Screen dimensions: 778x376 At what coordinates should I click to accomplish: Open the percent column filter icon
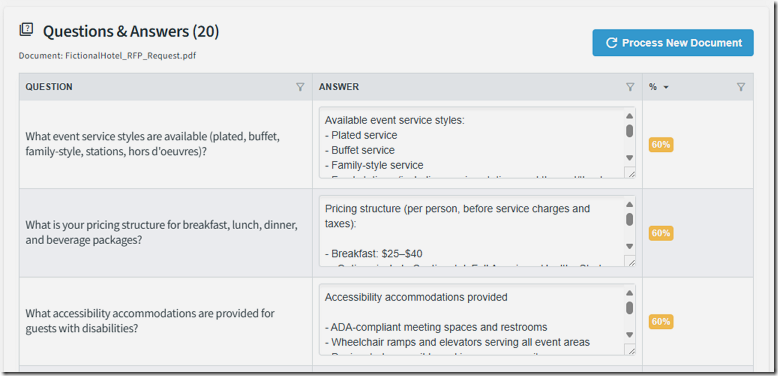tap(740, 87)
